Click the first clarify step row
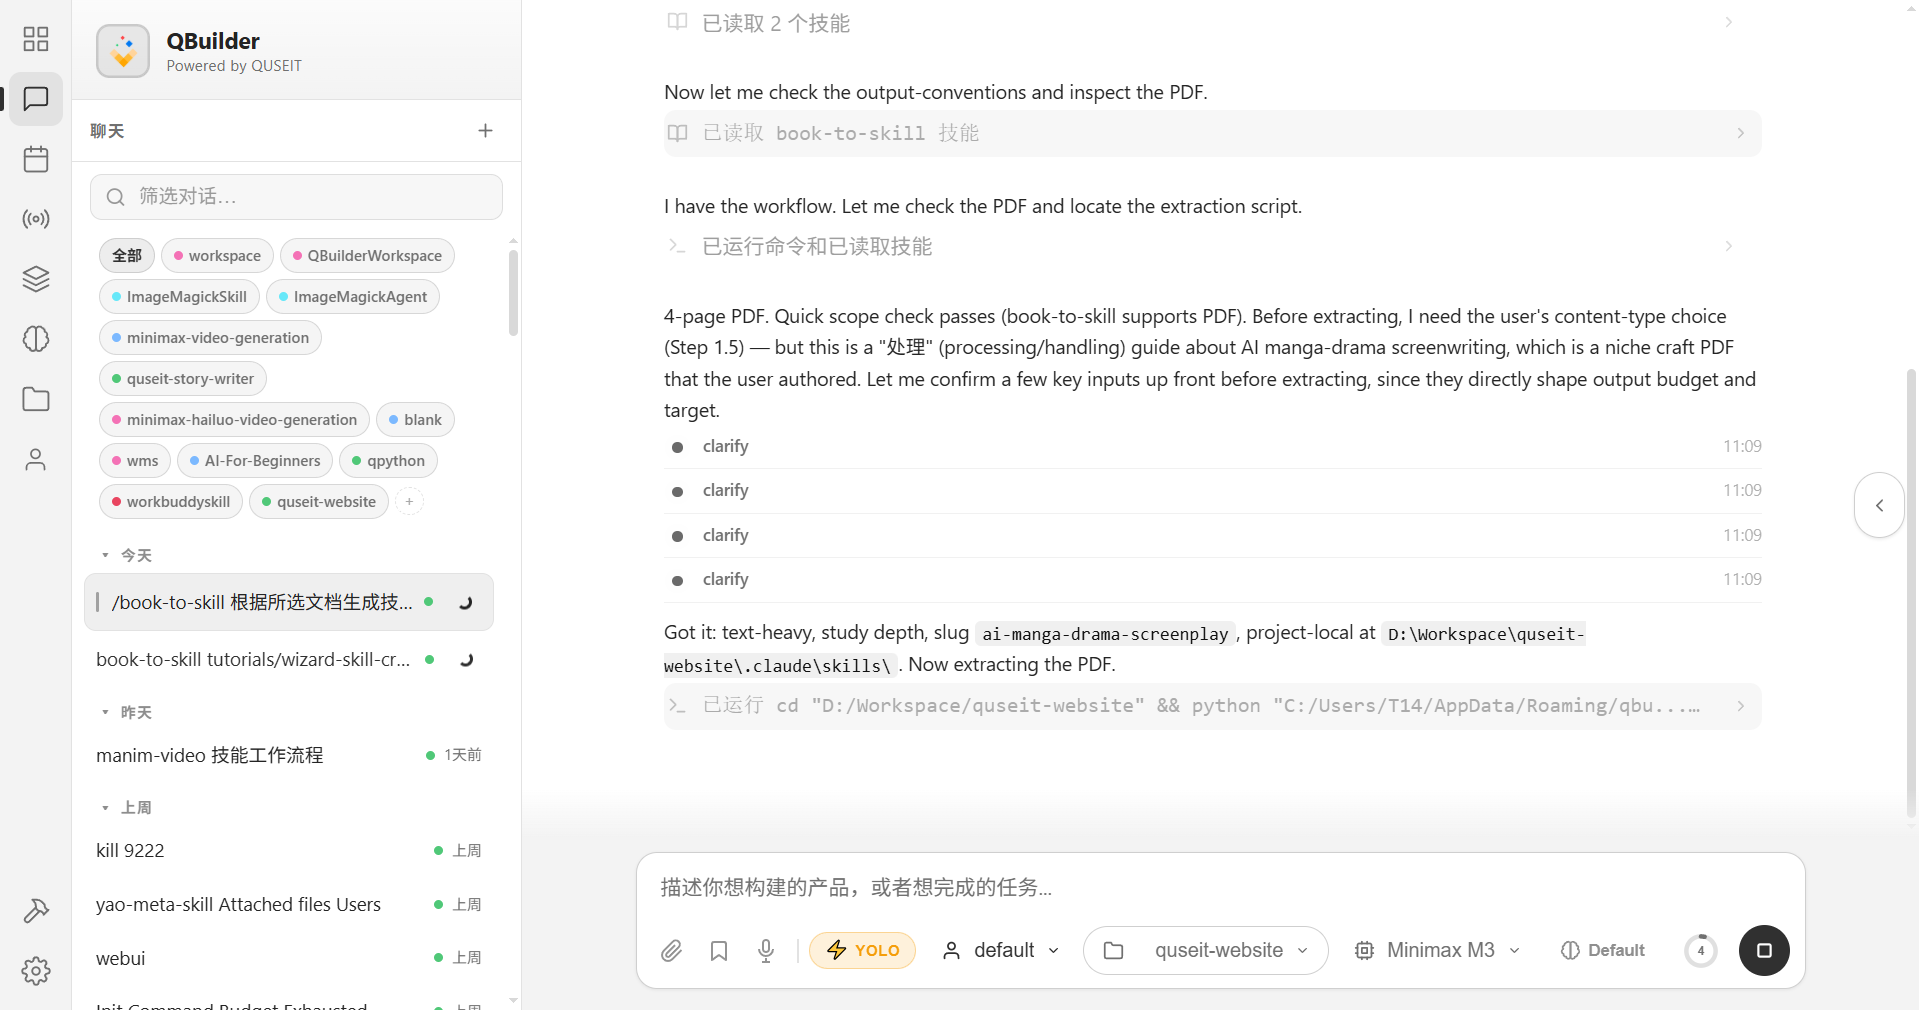Viewport: 1920px width, 1010px height. pos(1212,447)
